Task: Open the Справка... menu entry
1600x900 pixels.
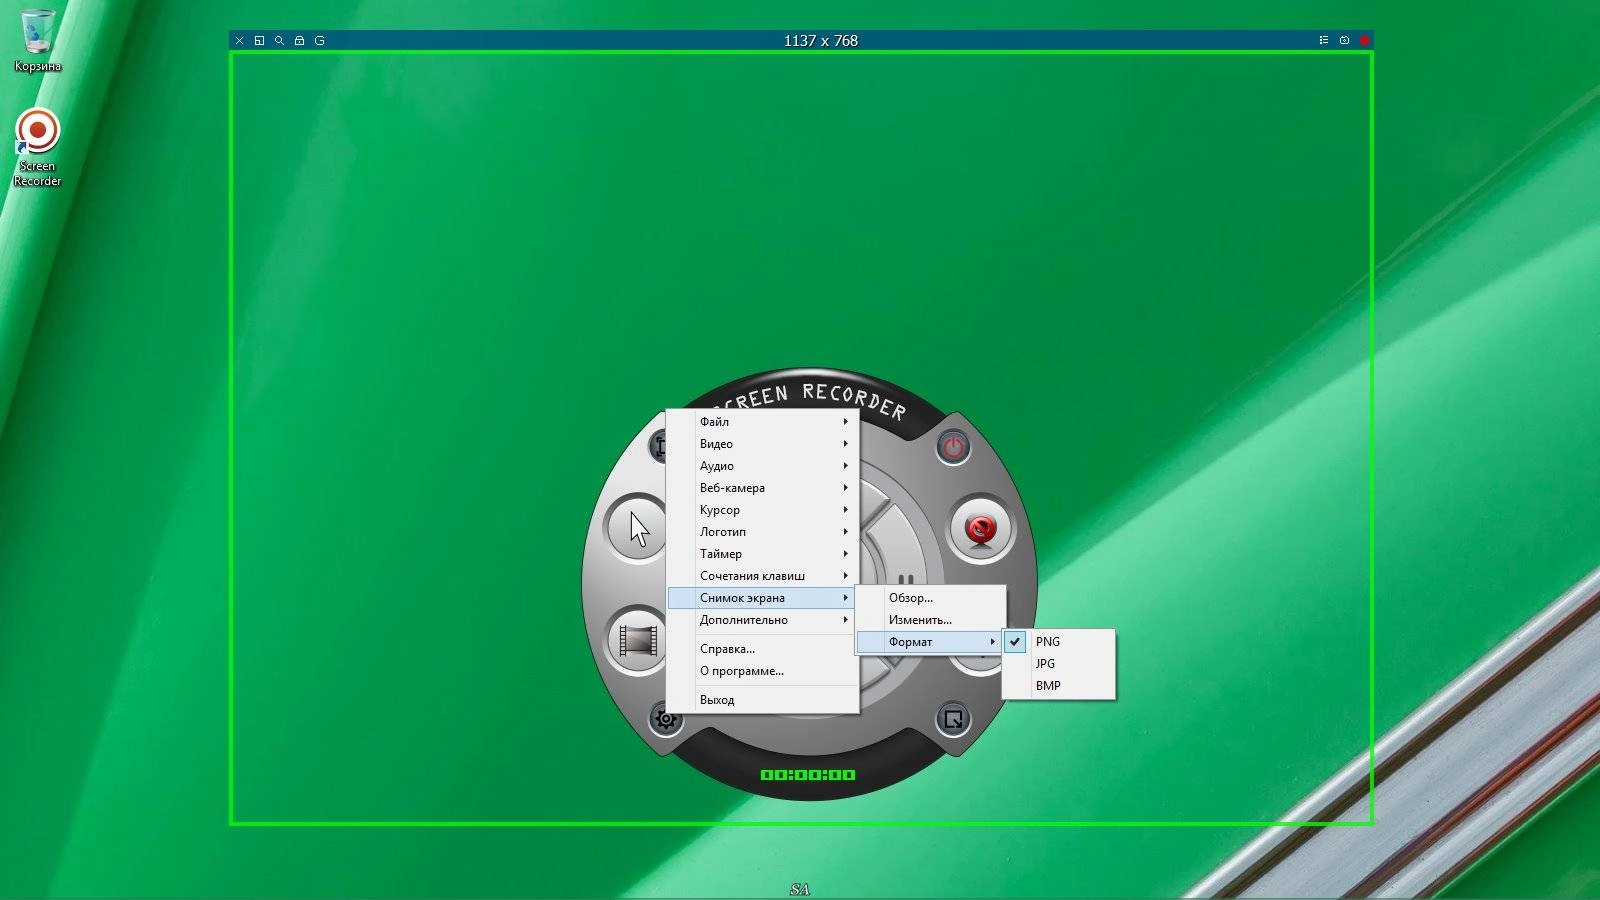Action: coord(763,649)
